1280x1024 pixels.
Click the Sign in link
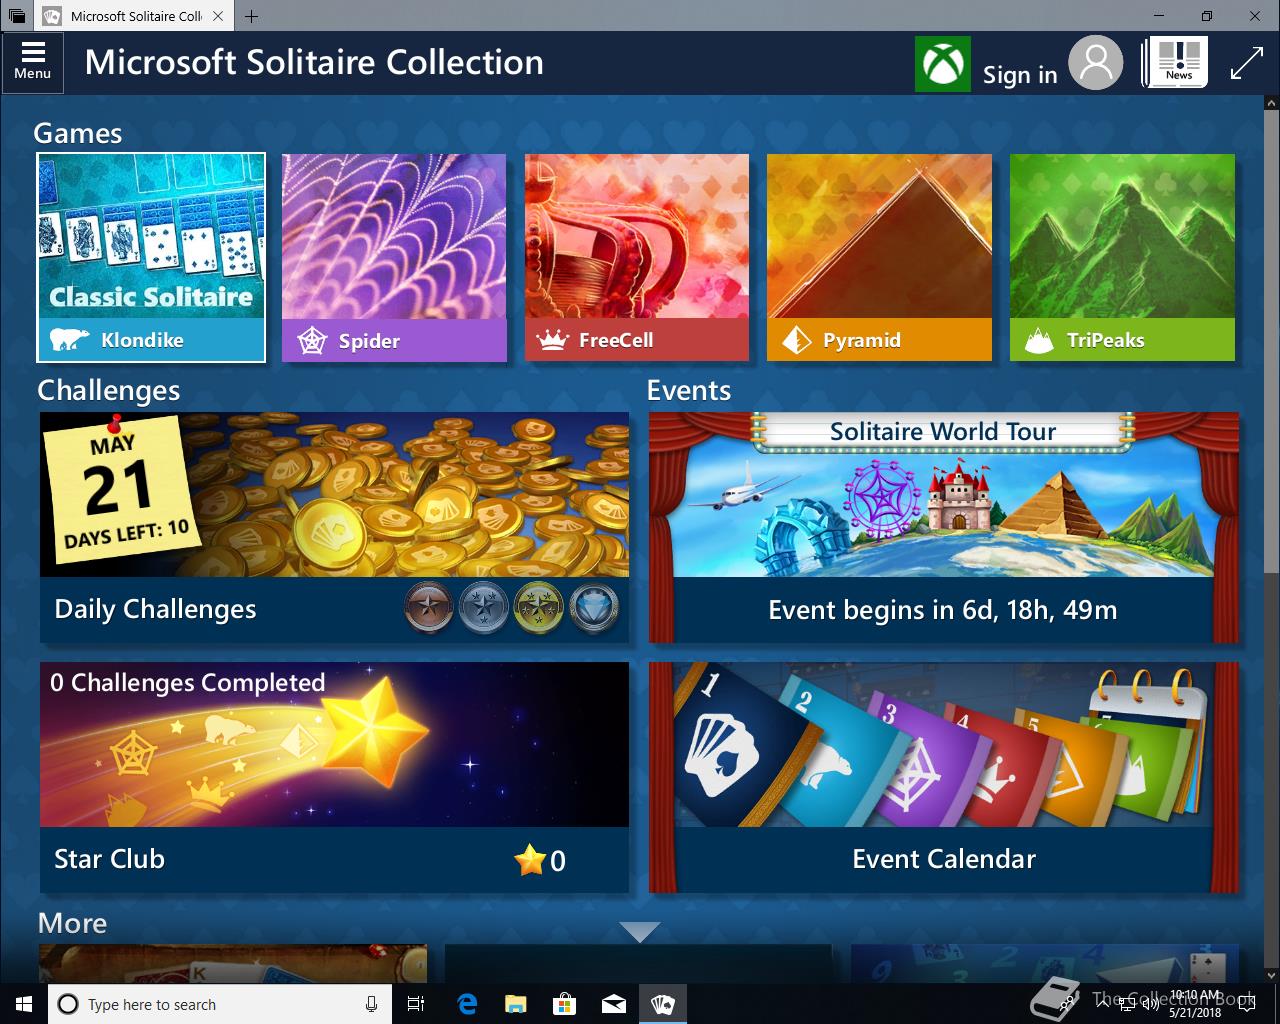click(x=1019, y=75)
